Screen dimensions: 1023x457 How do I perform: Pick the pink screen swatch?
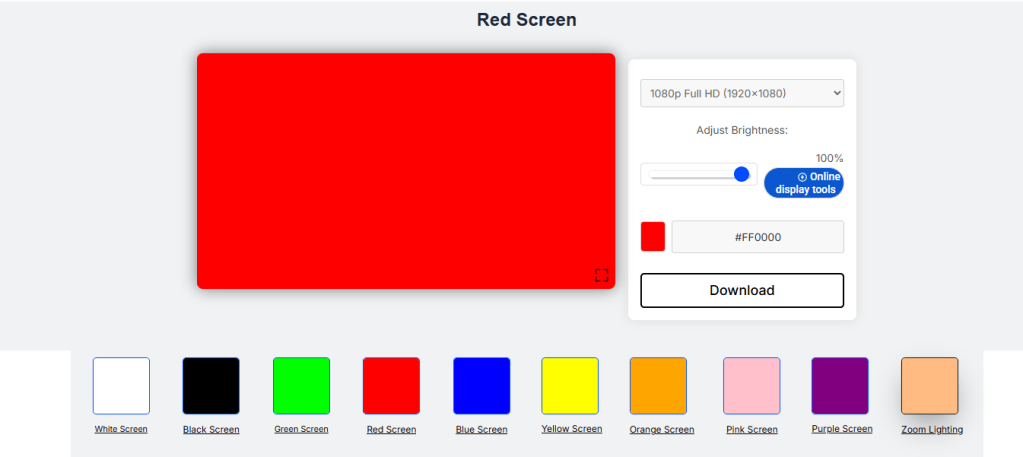[x=751, y=386]
